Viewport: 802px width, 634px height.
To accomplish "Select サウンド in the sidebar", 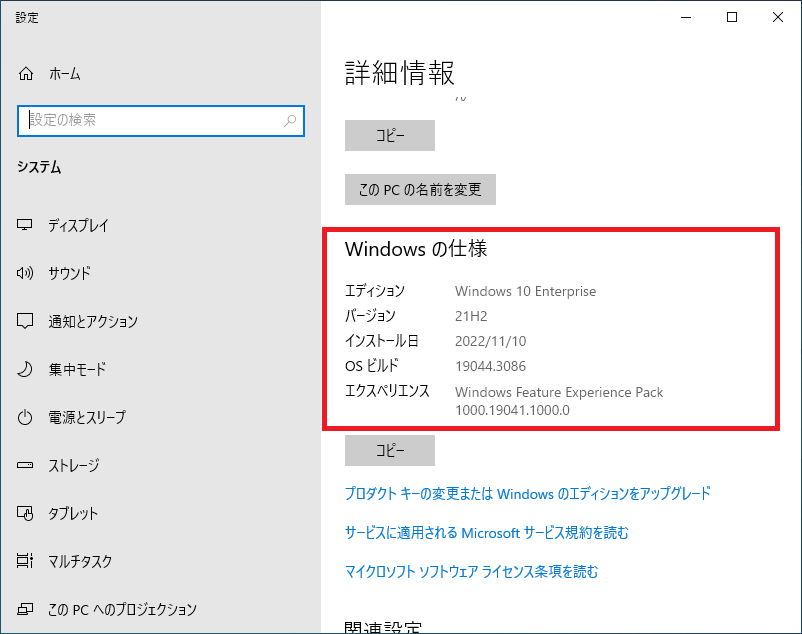I will click(70, 273).
